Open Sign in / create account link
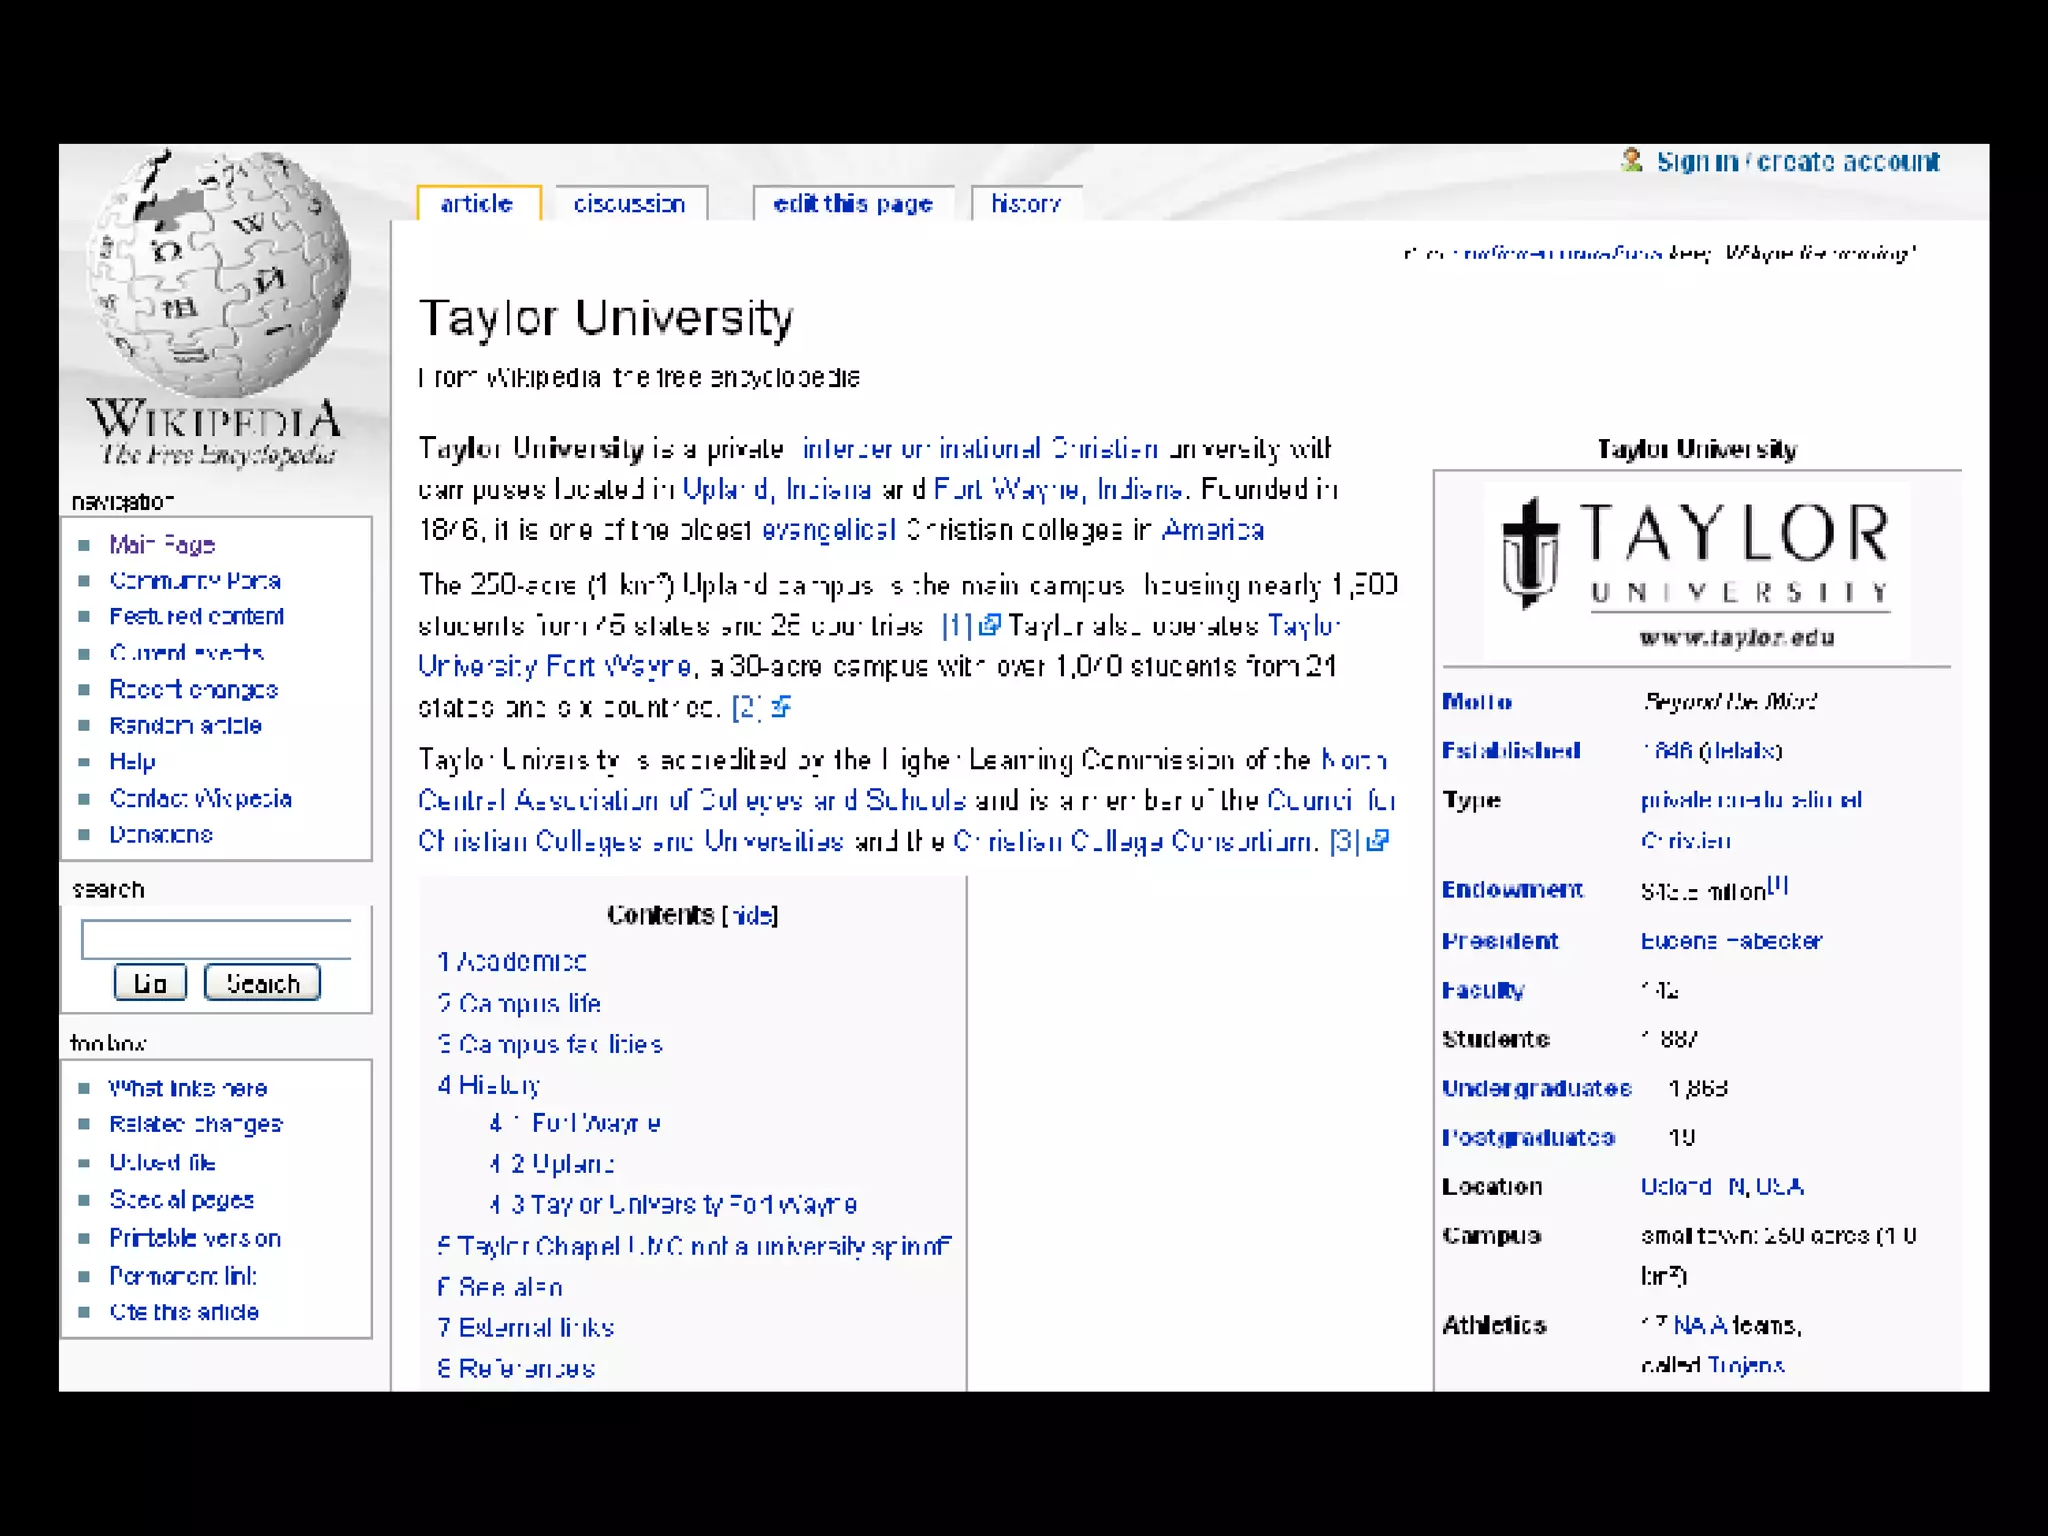Viewport: 2048px width, 1536px height. coord(1797,162)
